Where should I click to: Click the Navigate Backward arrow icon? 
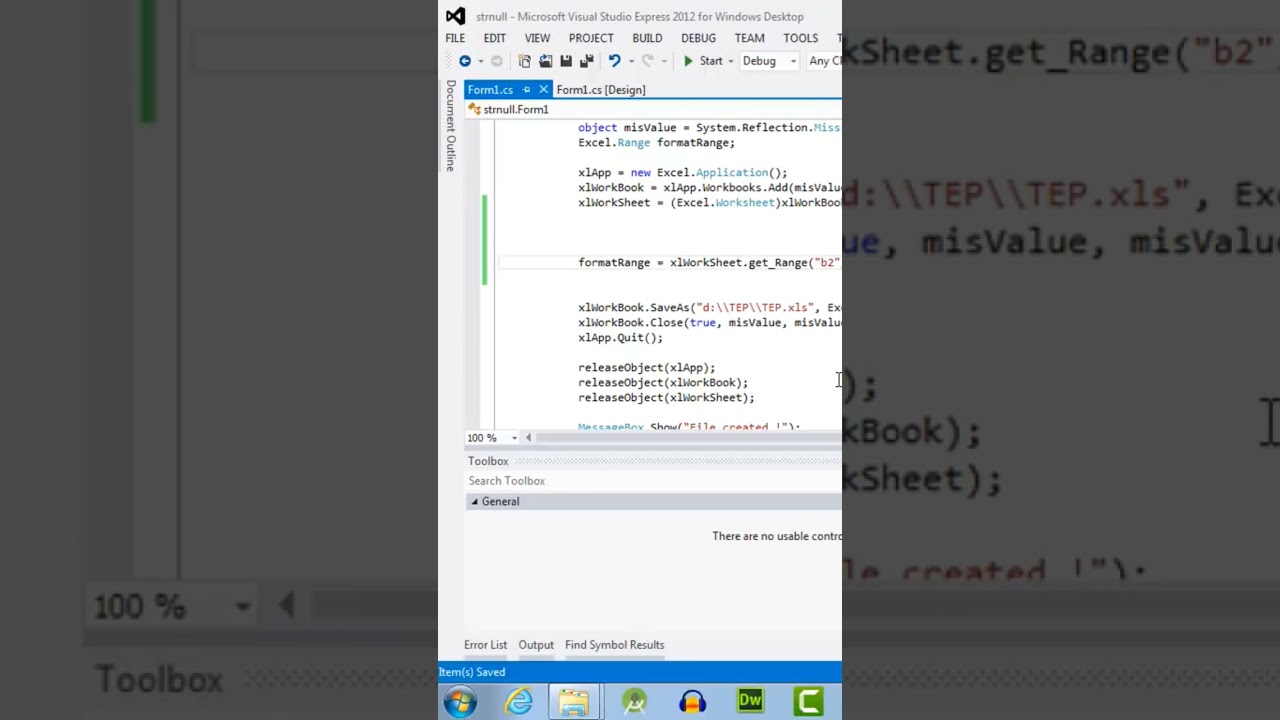(x=465, y=61)
